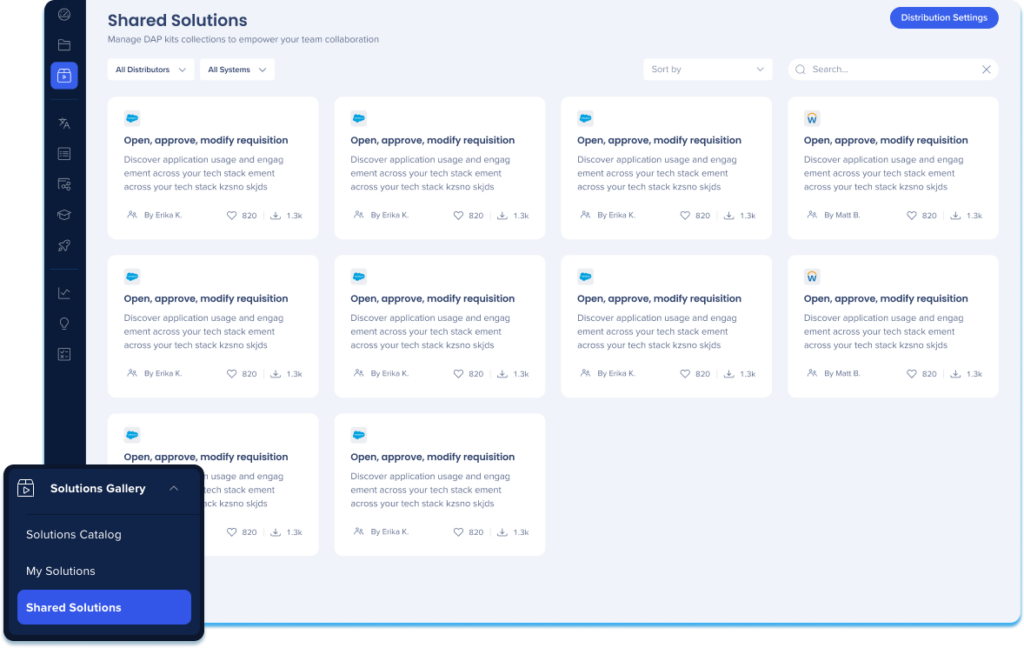The height and width of the screenshot is (648, 1024).
Task: Open Distribution Settings
Action: [943, 17]
